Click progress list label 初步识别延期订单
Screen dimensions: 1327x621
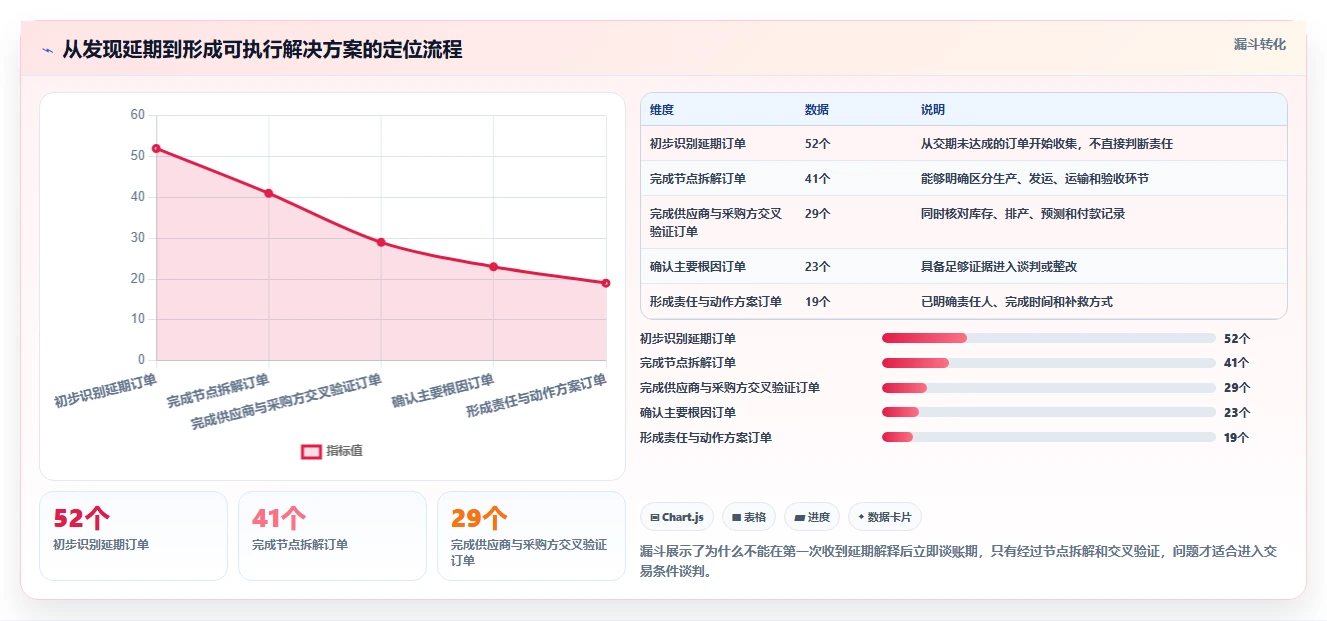(688, 339)
